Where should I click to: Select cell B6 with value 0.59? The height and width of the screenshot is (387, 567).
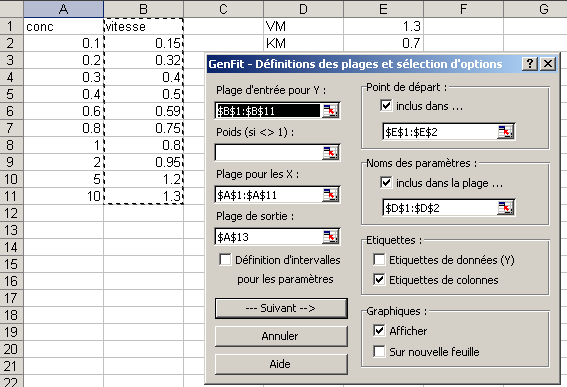point(144,111)
